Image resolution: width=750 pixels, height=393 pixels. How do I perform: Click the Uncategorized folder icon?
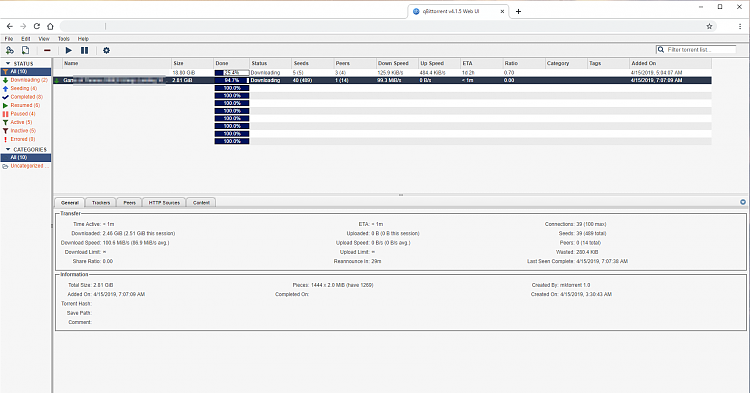click(5, 166)
